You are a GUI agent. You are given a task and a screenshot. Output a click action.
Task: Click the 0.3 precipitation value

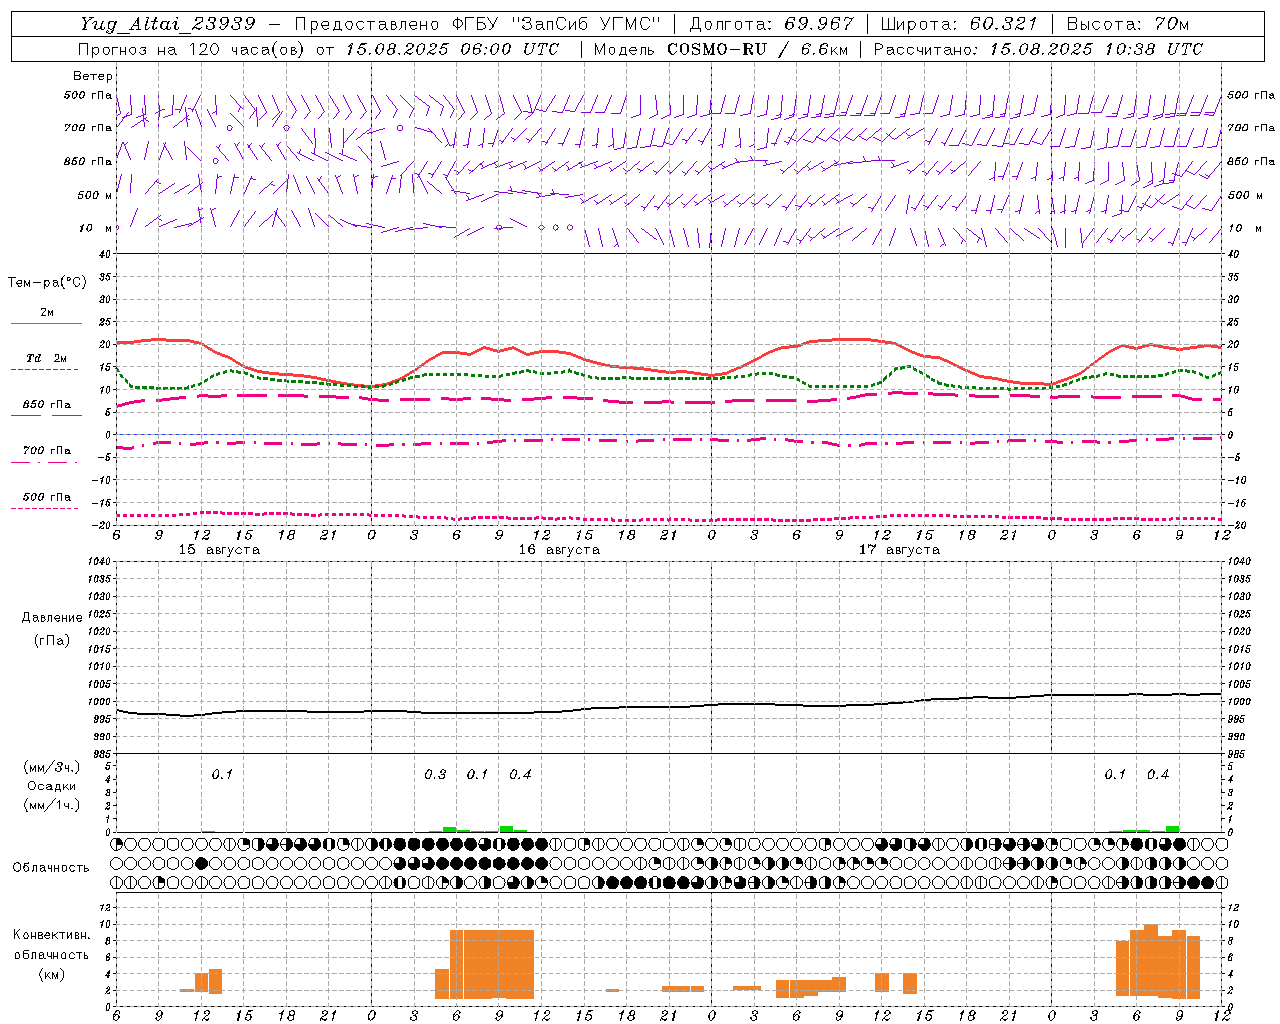(435, 775)
